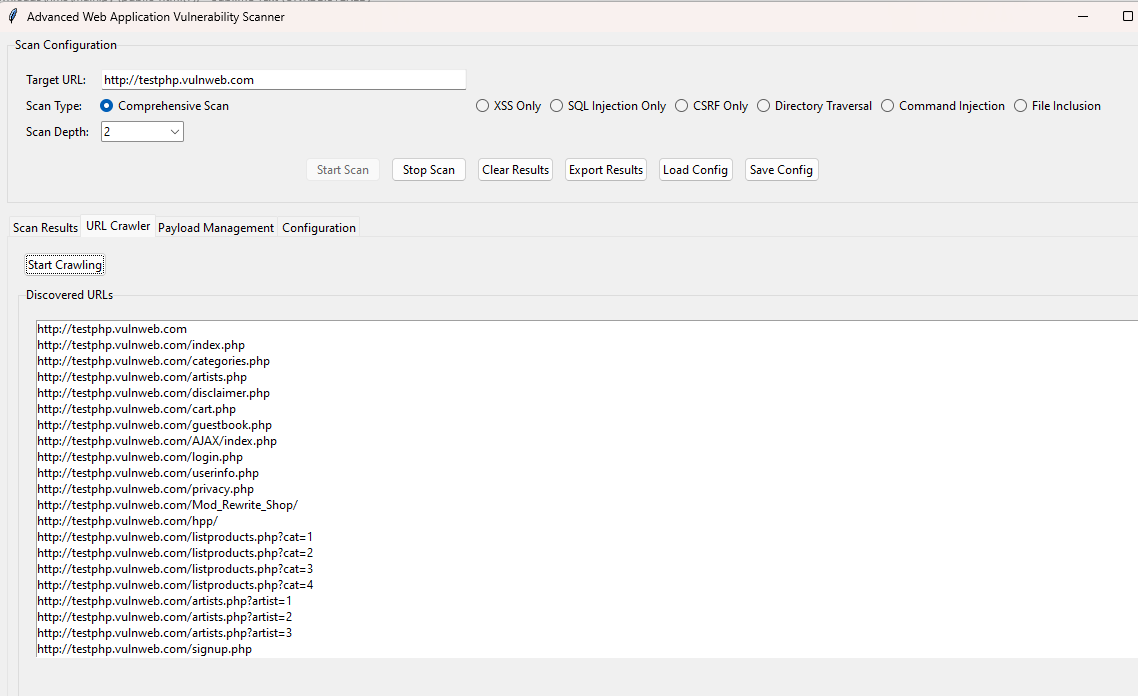Select the XSS Only scan type
This screenshot has height=696, width=1138.
pos(483,106)
